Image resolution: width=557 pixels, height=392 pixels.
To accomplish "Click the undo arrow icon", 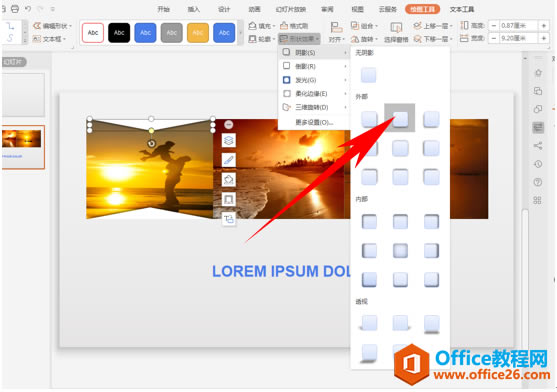I will click(x=28, y=9).
